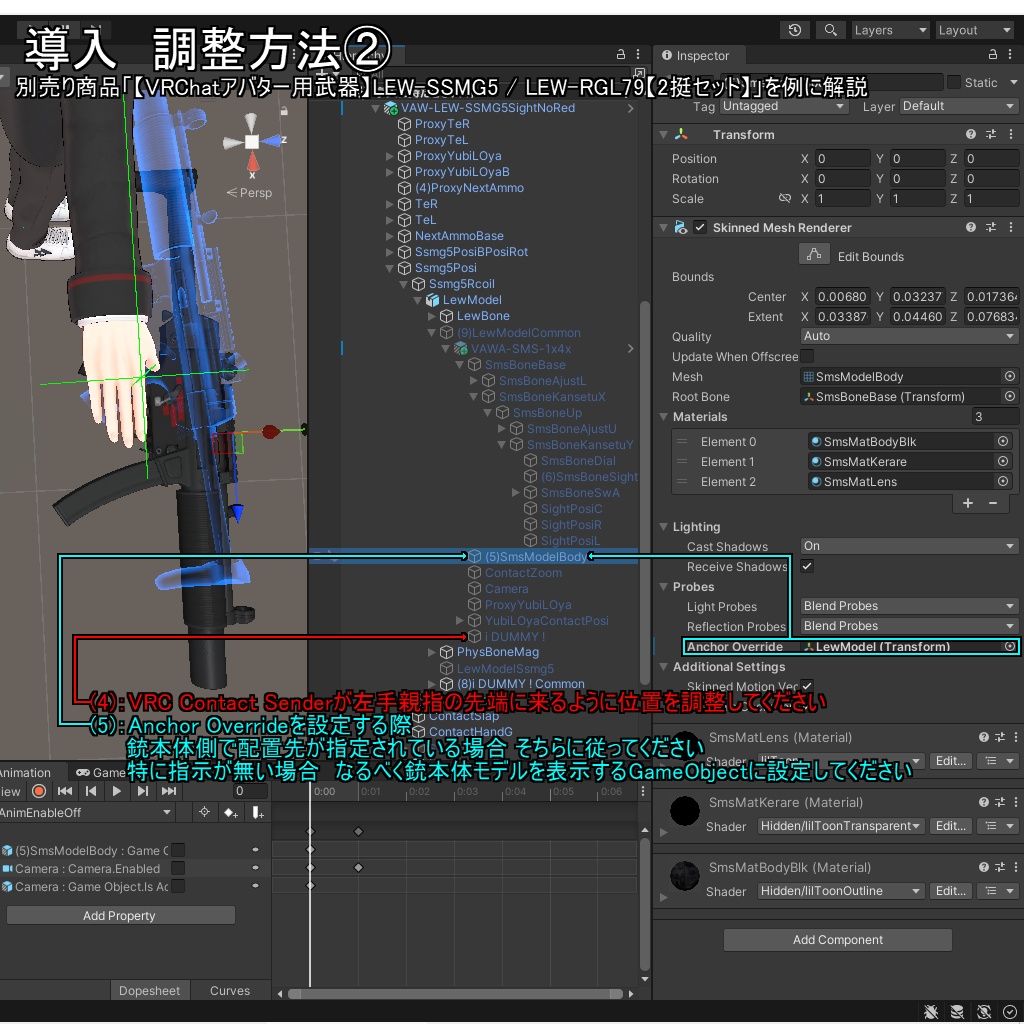The image size is (1024, 1024).
Task: Open the AnimEnableOff clip dropdown
Action: (85, 812)
